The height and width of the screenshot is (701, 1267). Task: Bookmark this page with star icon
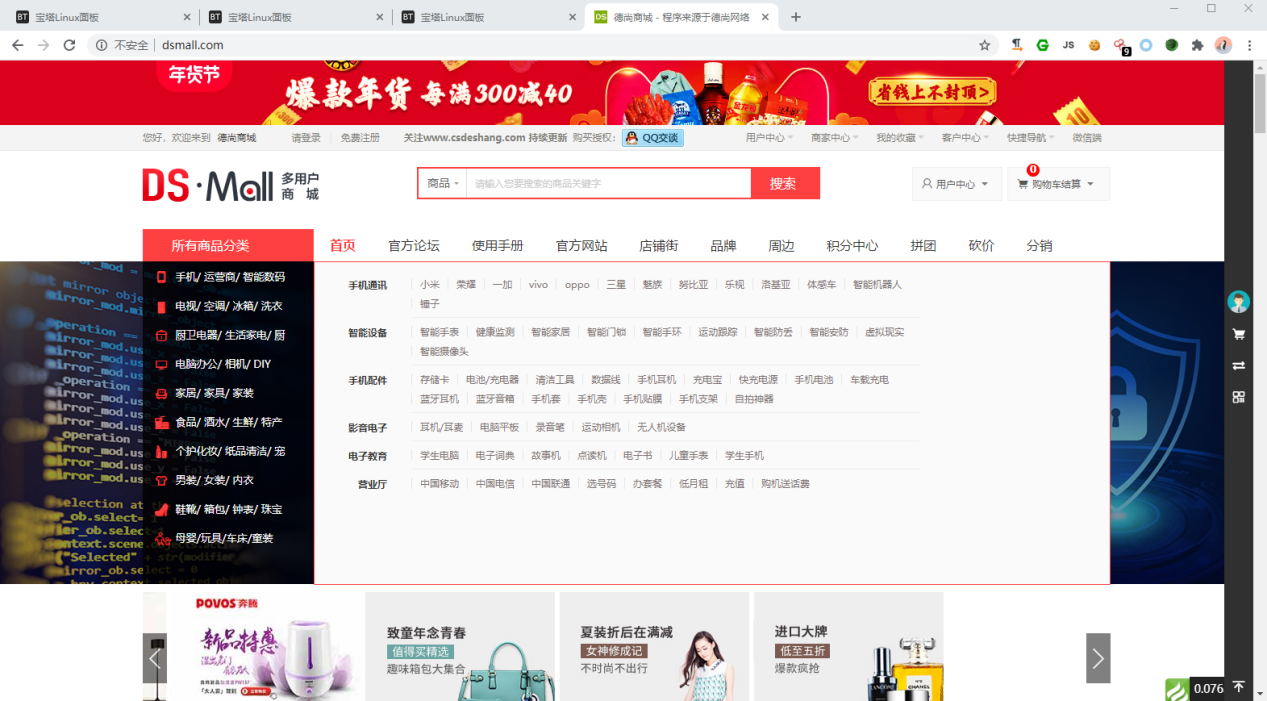pyautogui.click(x=984, y=45)
